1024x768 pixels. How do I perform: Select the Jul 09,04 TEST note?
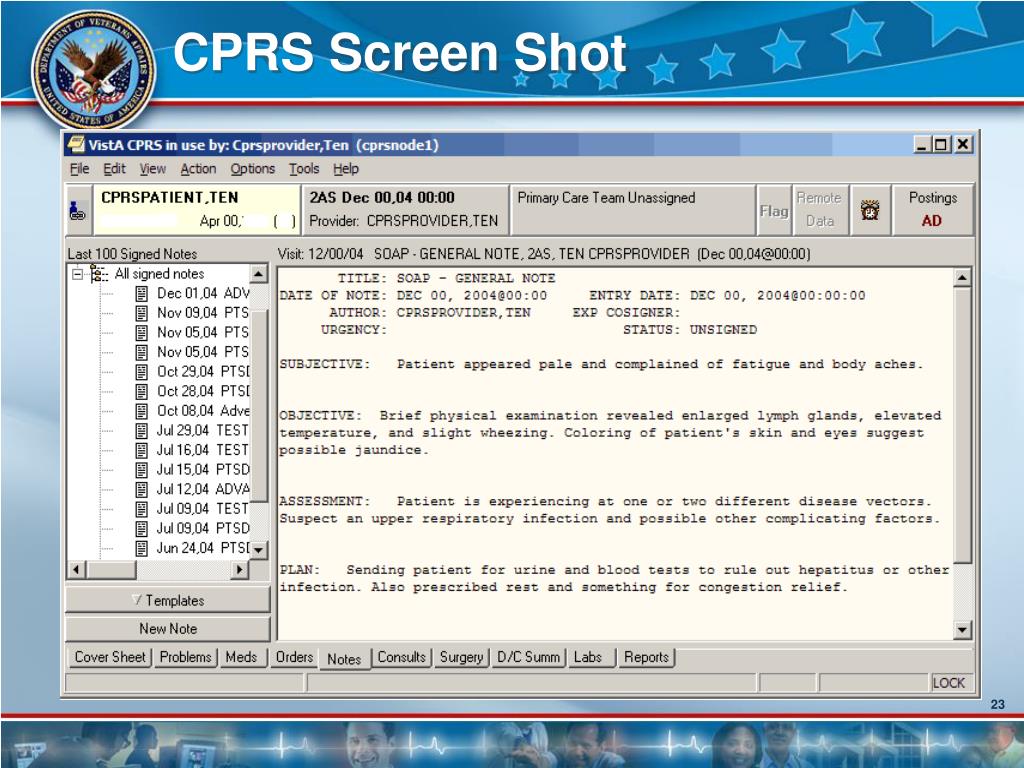pos(202,509)
